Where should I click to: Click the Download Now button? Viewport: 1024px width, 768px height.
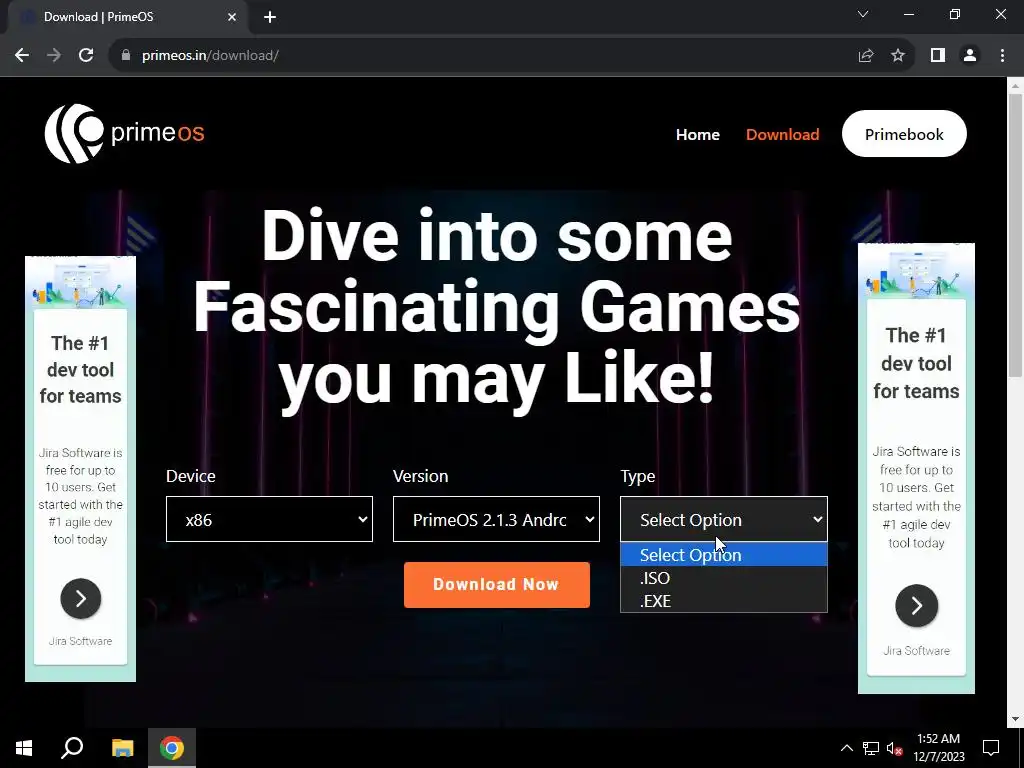496,584
